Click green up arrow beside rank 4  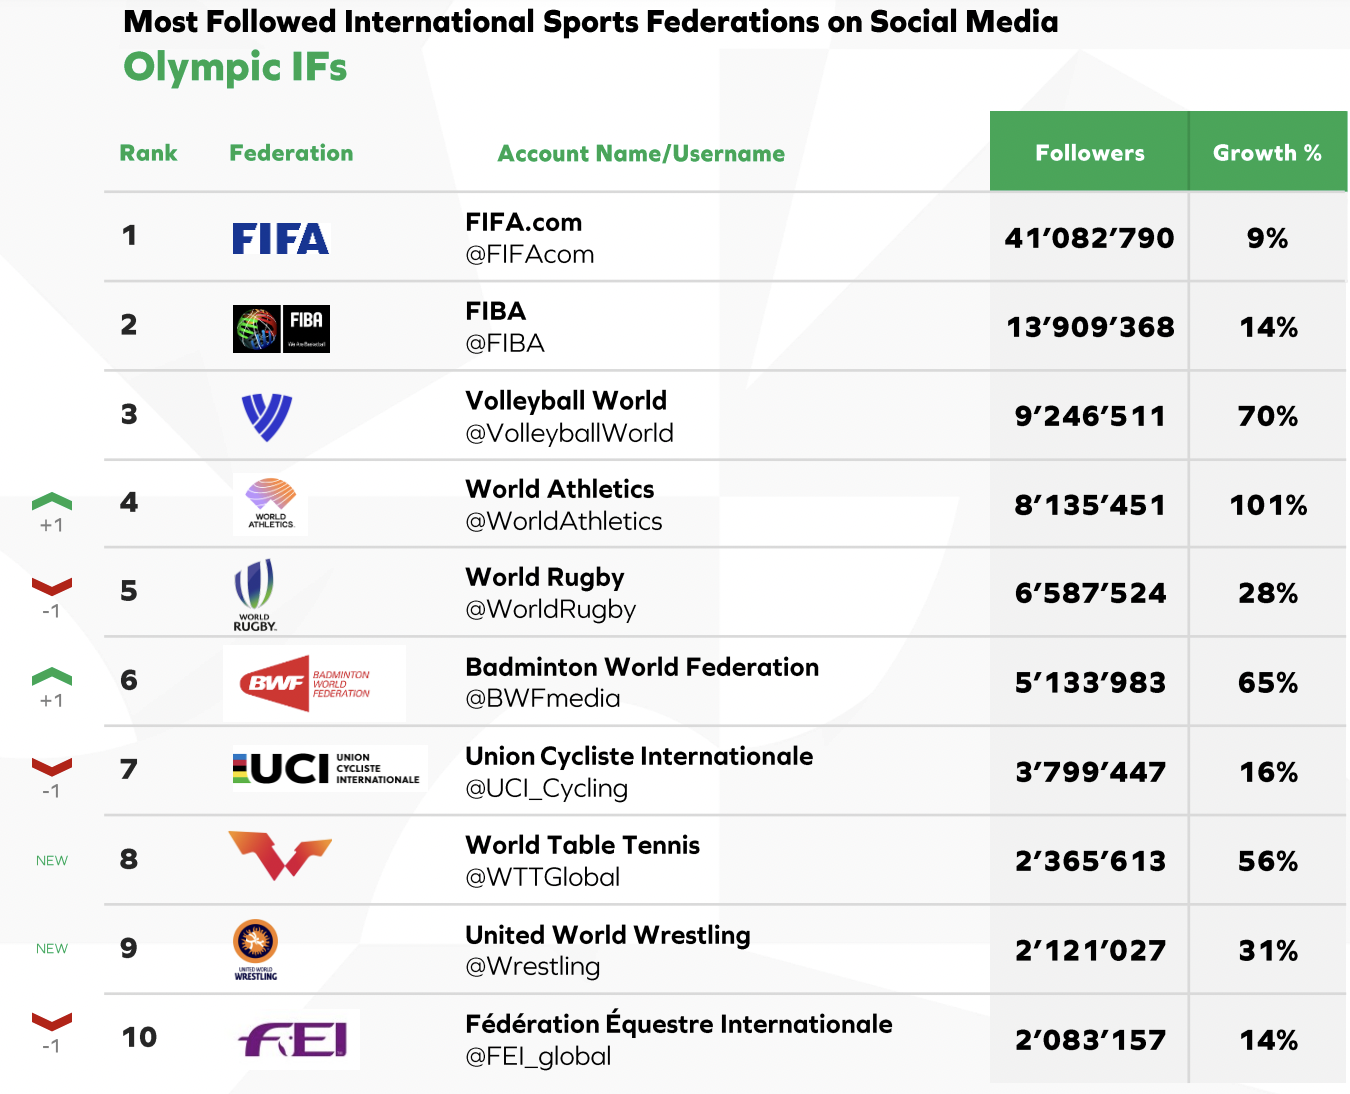pos(52,501)
